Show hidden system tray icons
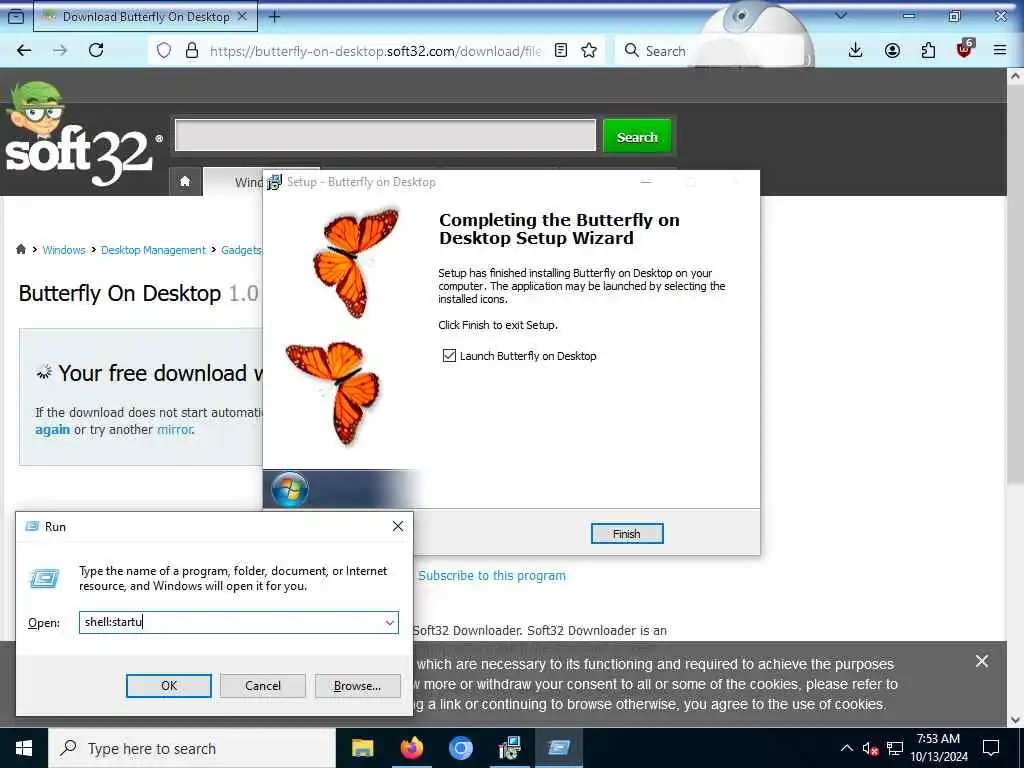Viewport: 1024px width, 768px height. 846,748
